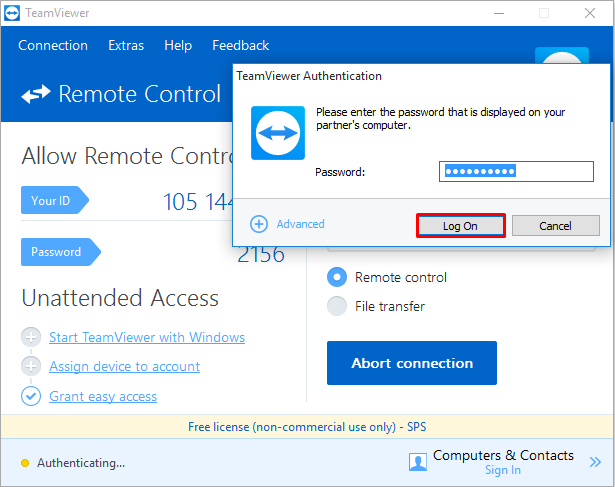Click checkmark icon beside Grant easy access

[31, 396]
